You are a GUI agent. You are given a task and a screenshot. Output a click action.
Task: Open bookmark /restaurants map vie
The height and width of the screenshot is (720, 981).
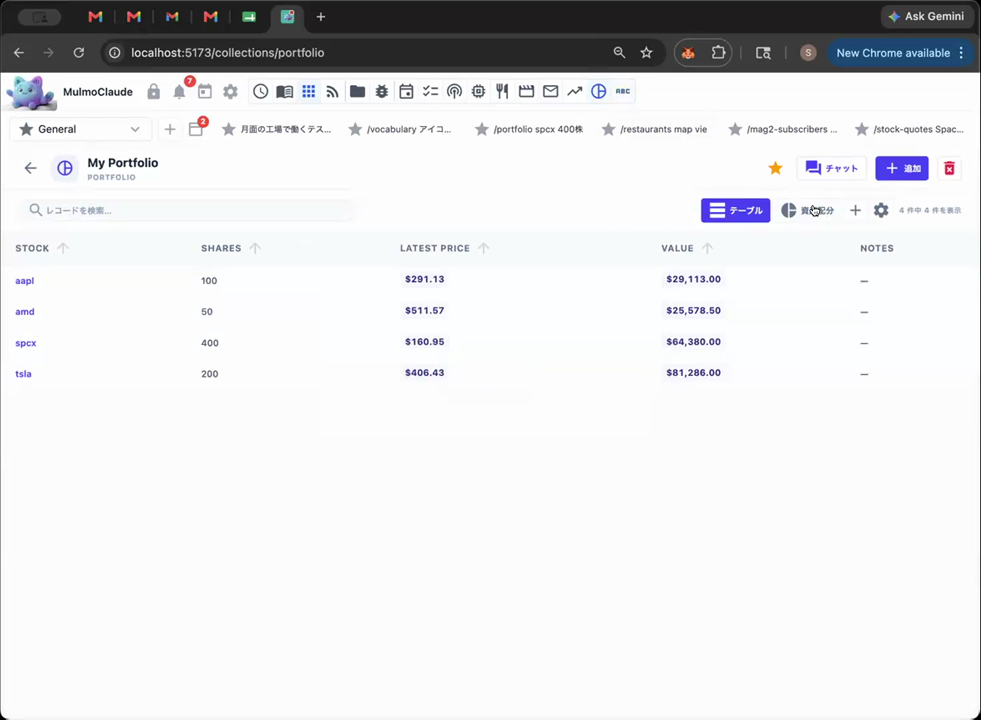(x=655, y=129)
